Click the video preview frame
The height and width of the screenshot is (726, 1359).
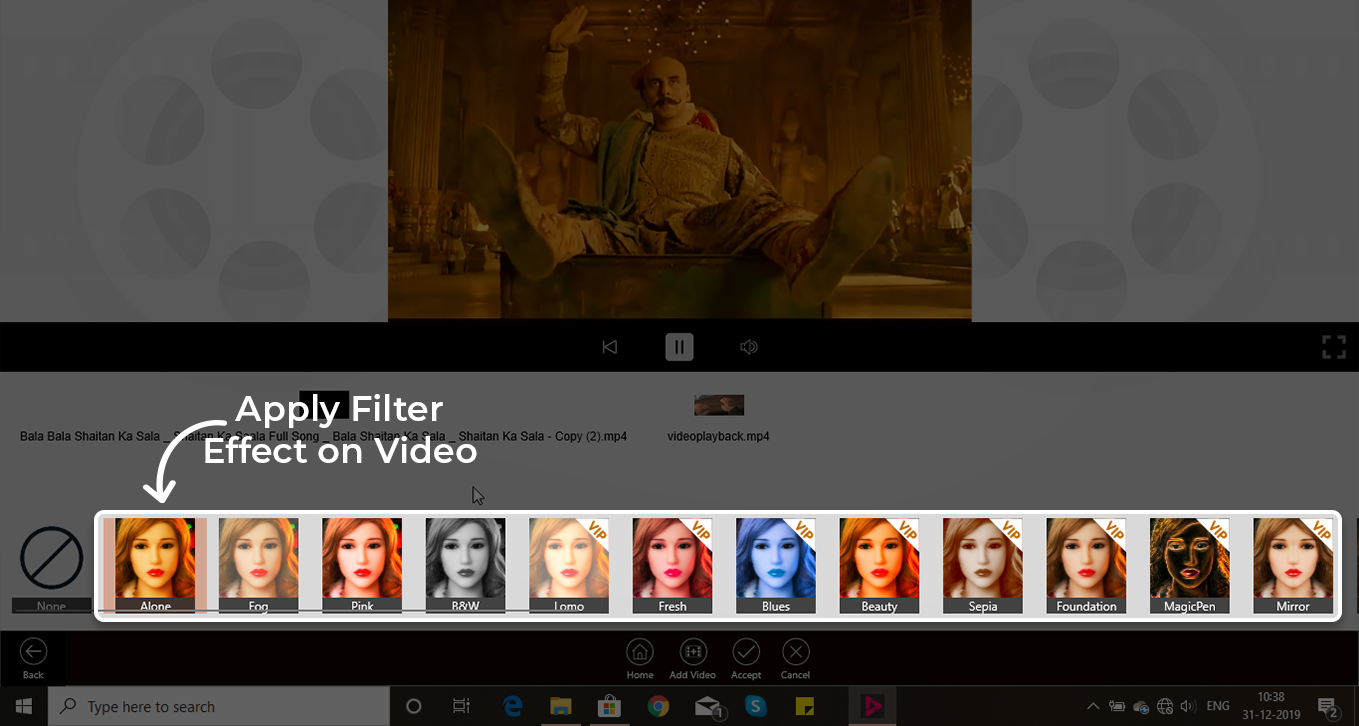(680, 160)
